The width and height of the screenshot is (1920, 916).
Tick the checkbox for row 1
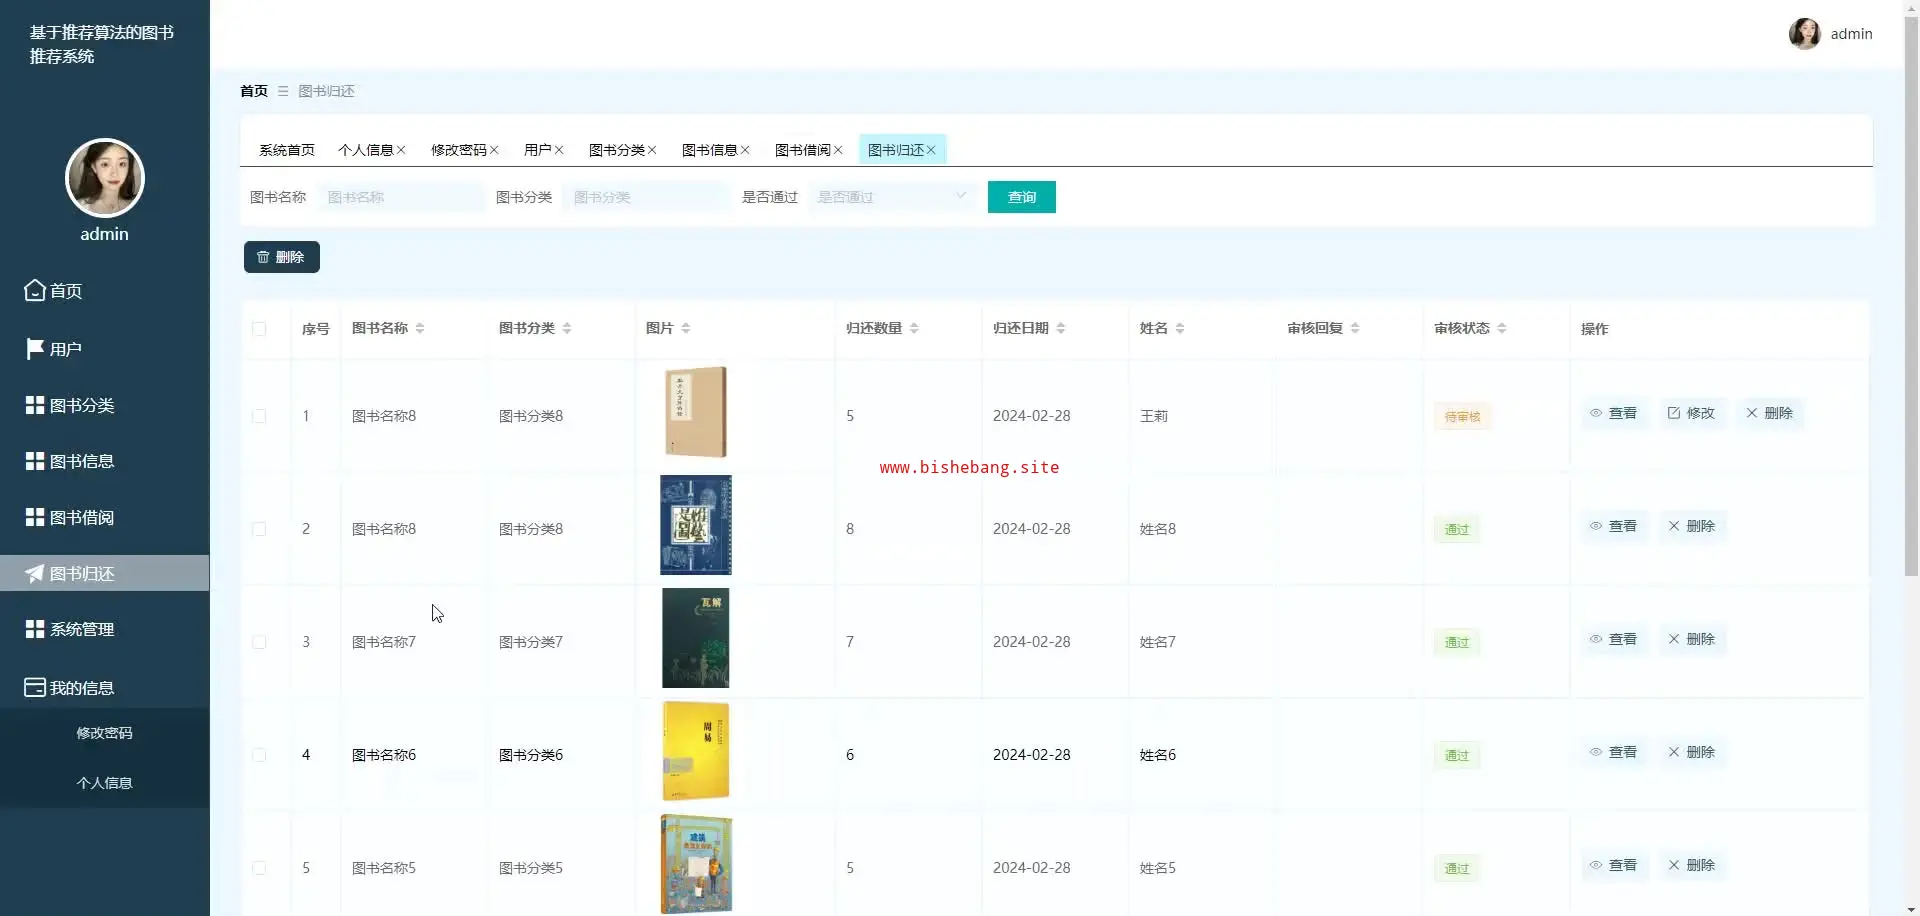[x=259, y=416]
